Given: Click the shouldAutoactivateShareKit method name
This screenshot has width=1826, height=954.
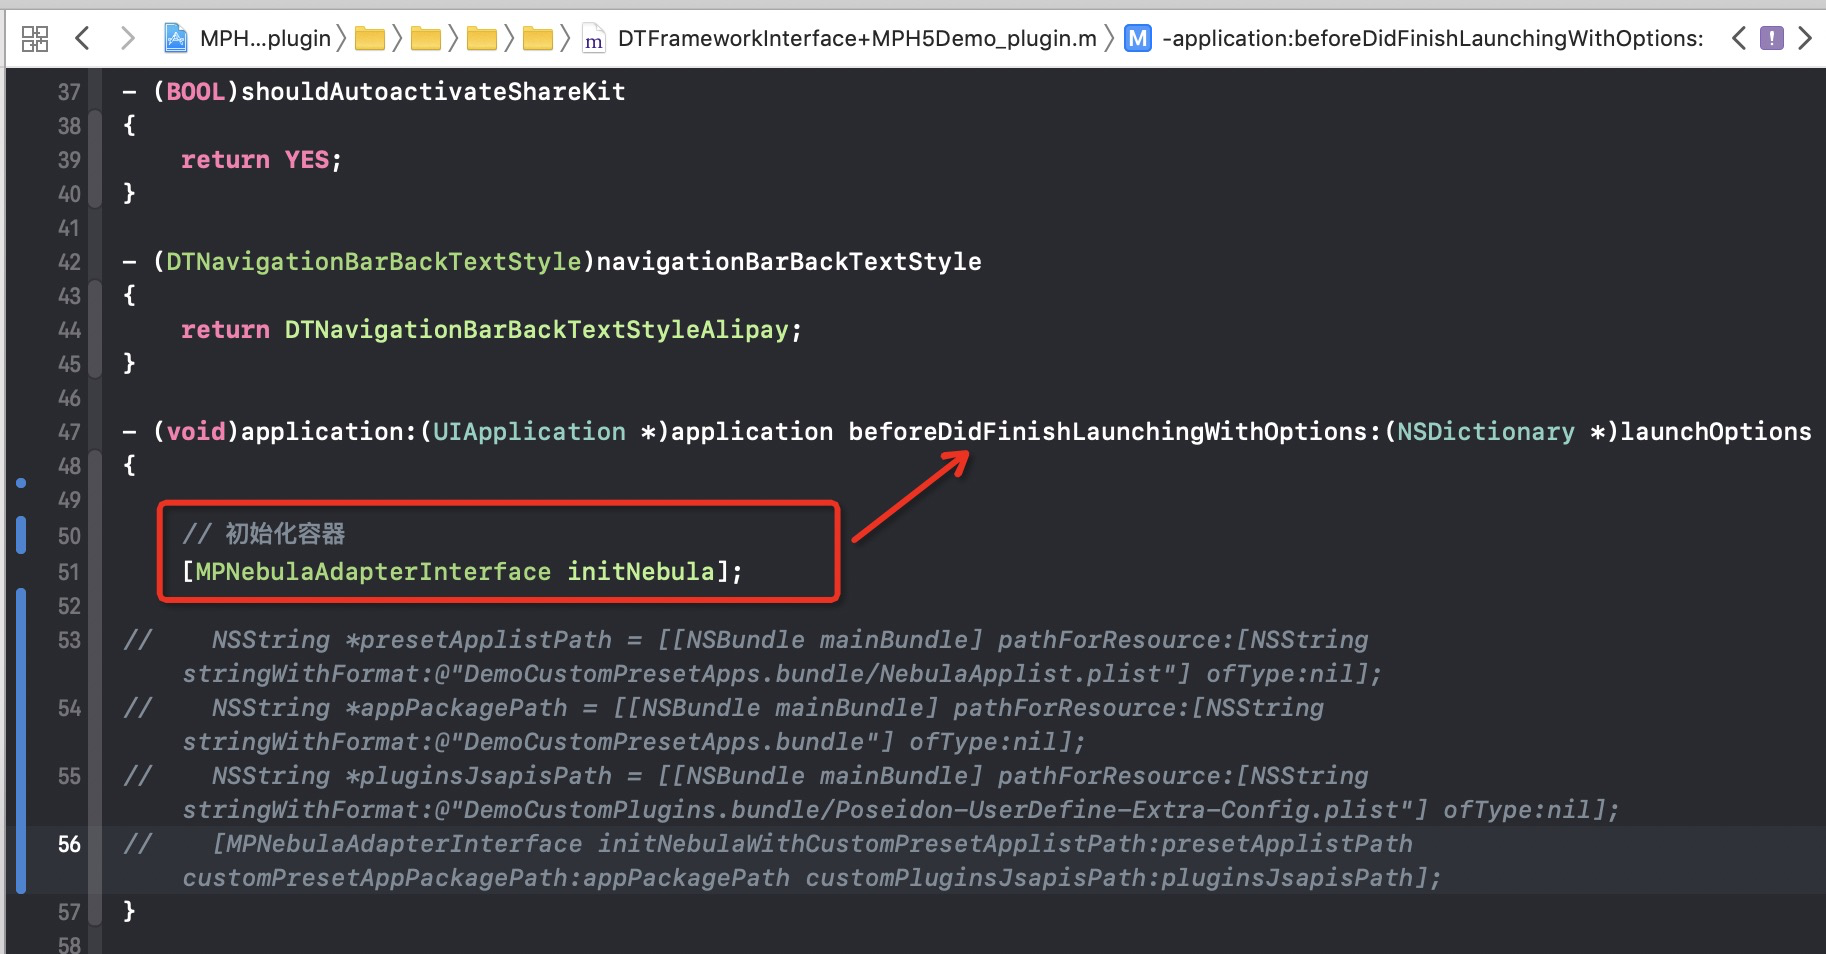Looking at the screenshot, I should click(433, 92).
